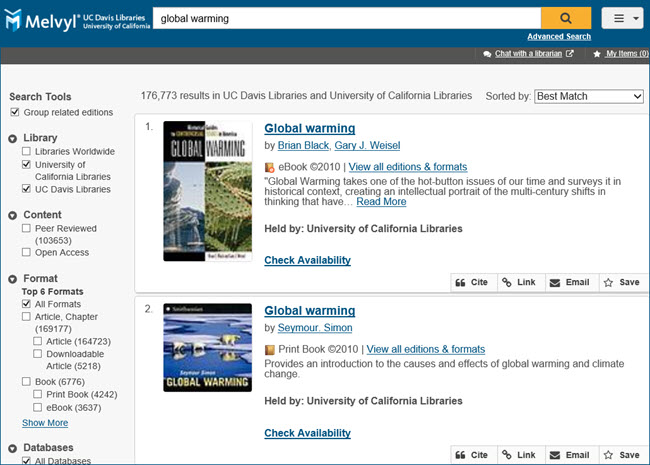Click Email button for result 2
Image resolution: width=650 pixels, height=465 pixels.
coord(570,455)
